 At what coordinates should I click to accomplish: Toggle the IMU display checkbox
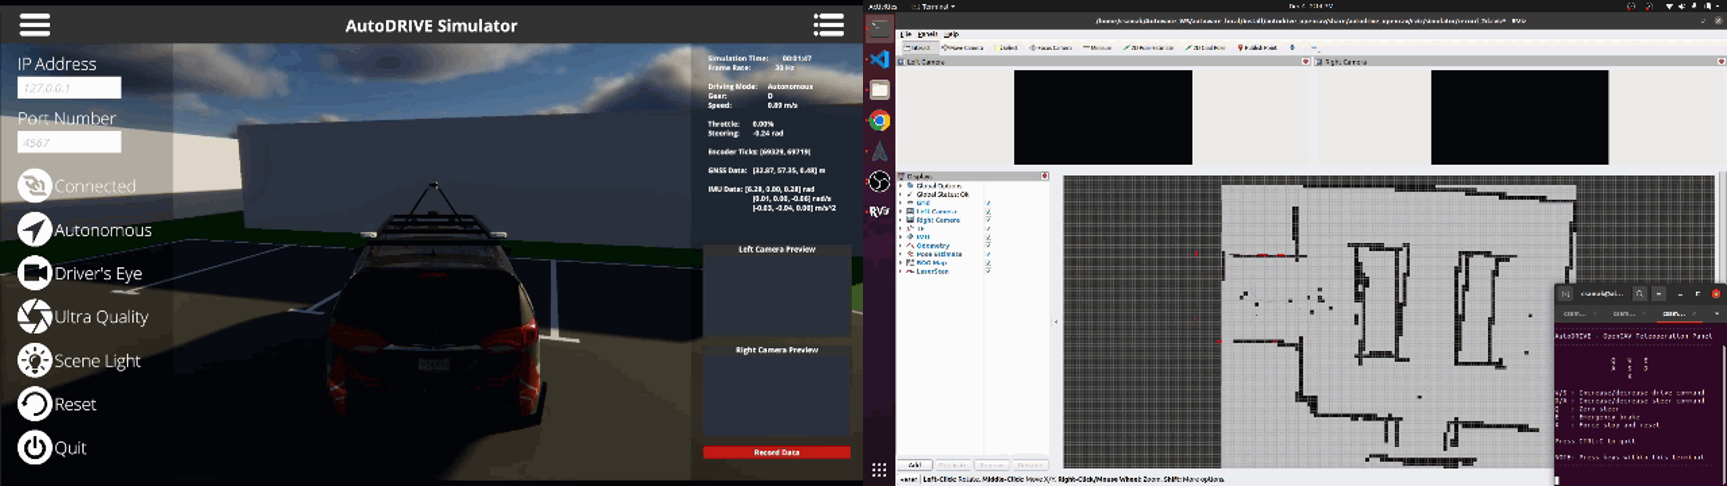(988, 237)
